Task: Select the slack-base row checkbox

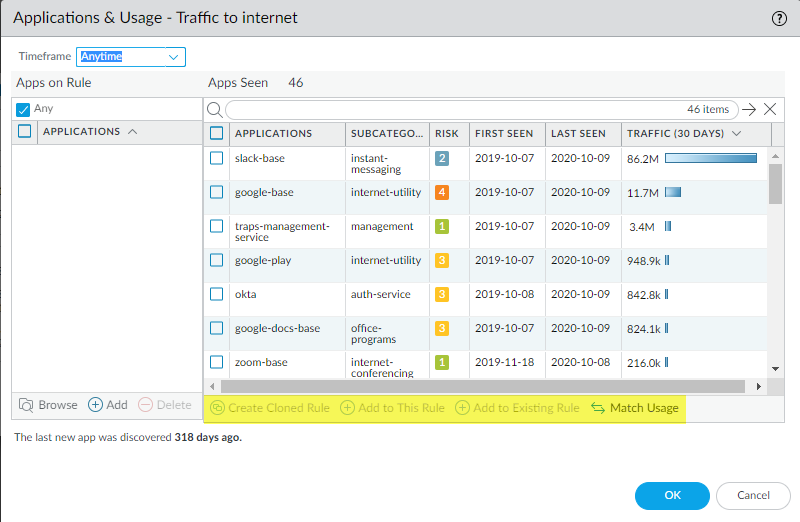Action: [x=217, y=158]
